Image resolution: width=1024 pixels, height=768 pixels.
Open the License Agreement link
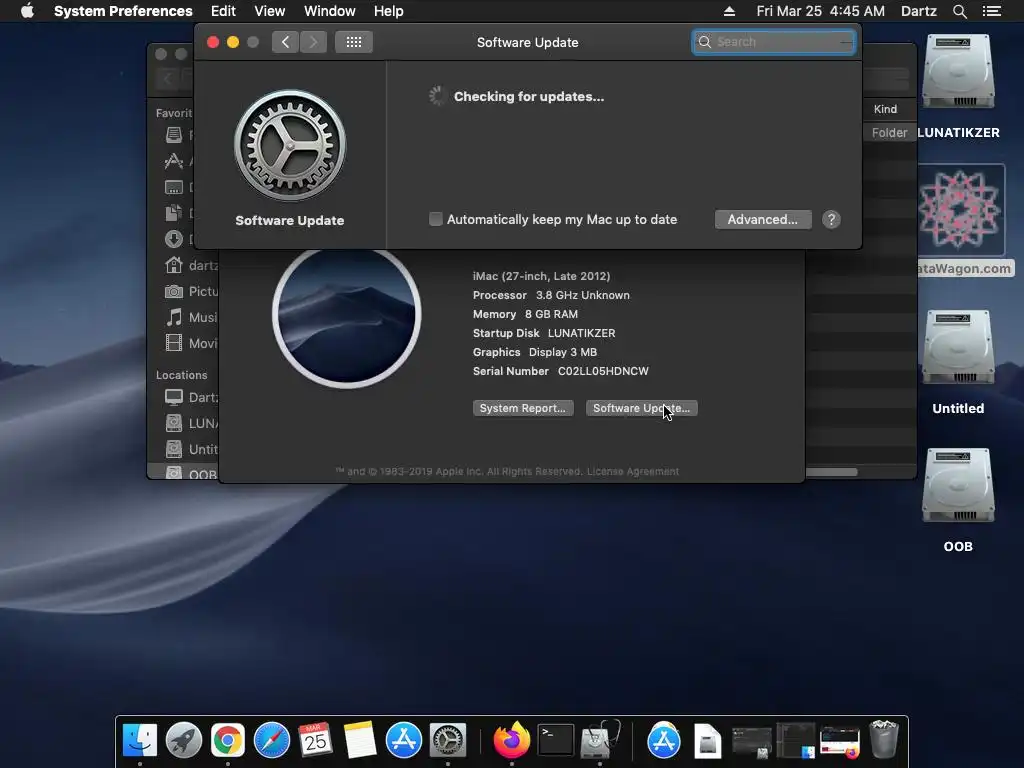633,472
